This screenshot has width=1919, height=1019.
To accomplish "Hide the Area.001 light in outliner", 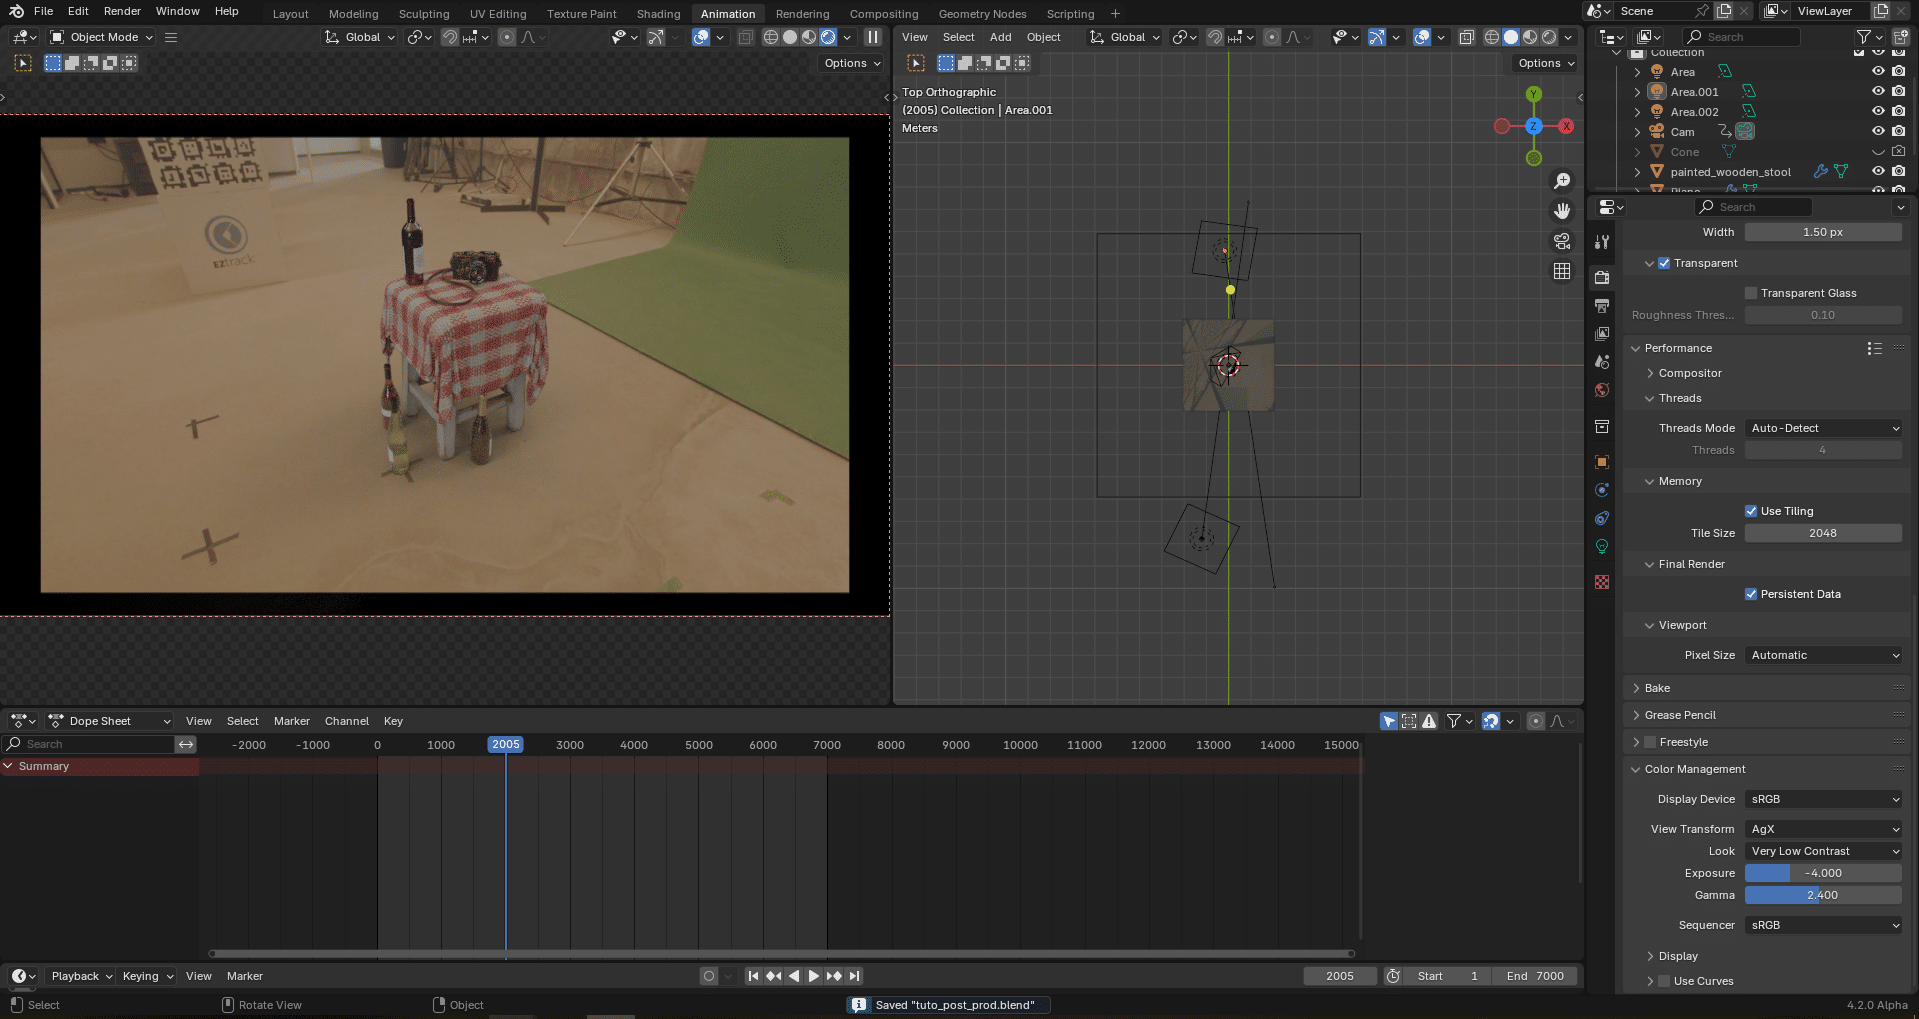I will tap(1877, 91).
